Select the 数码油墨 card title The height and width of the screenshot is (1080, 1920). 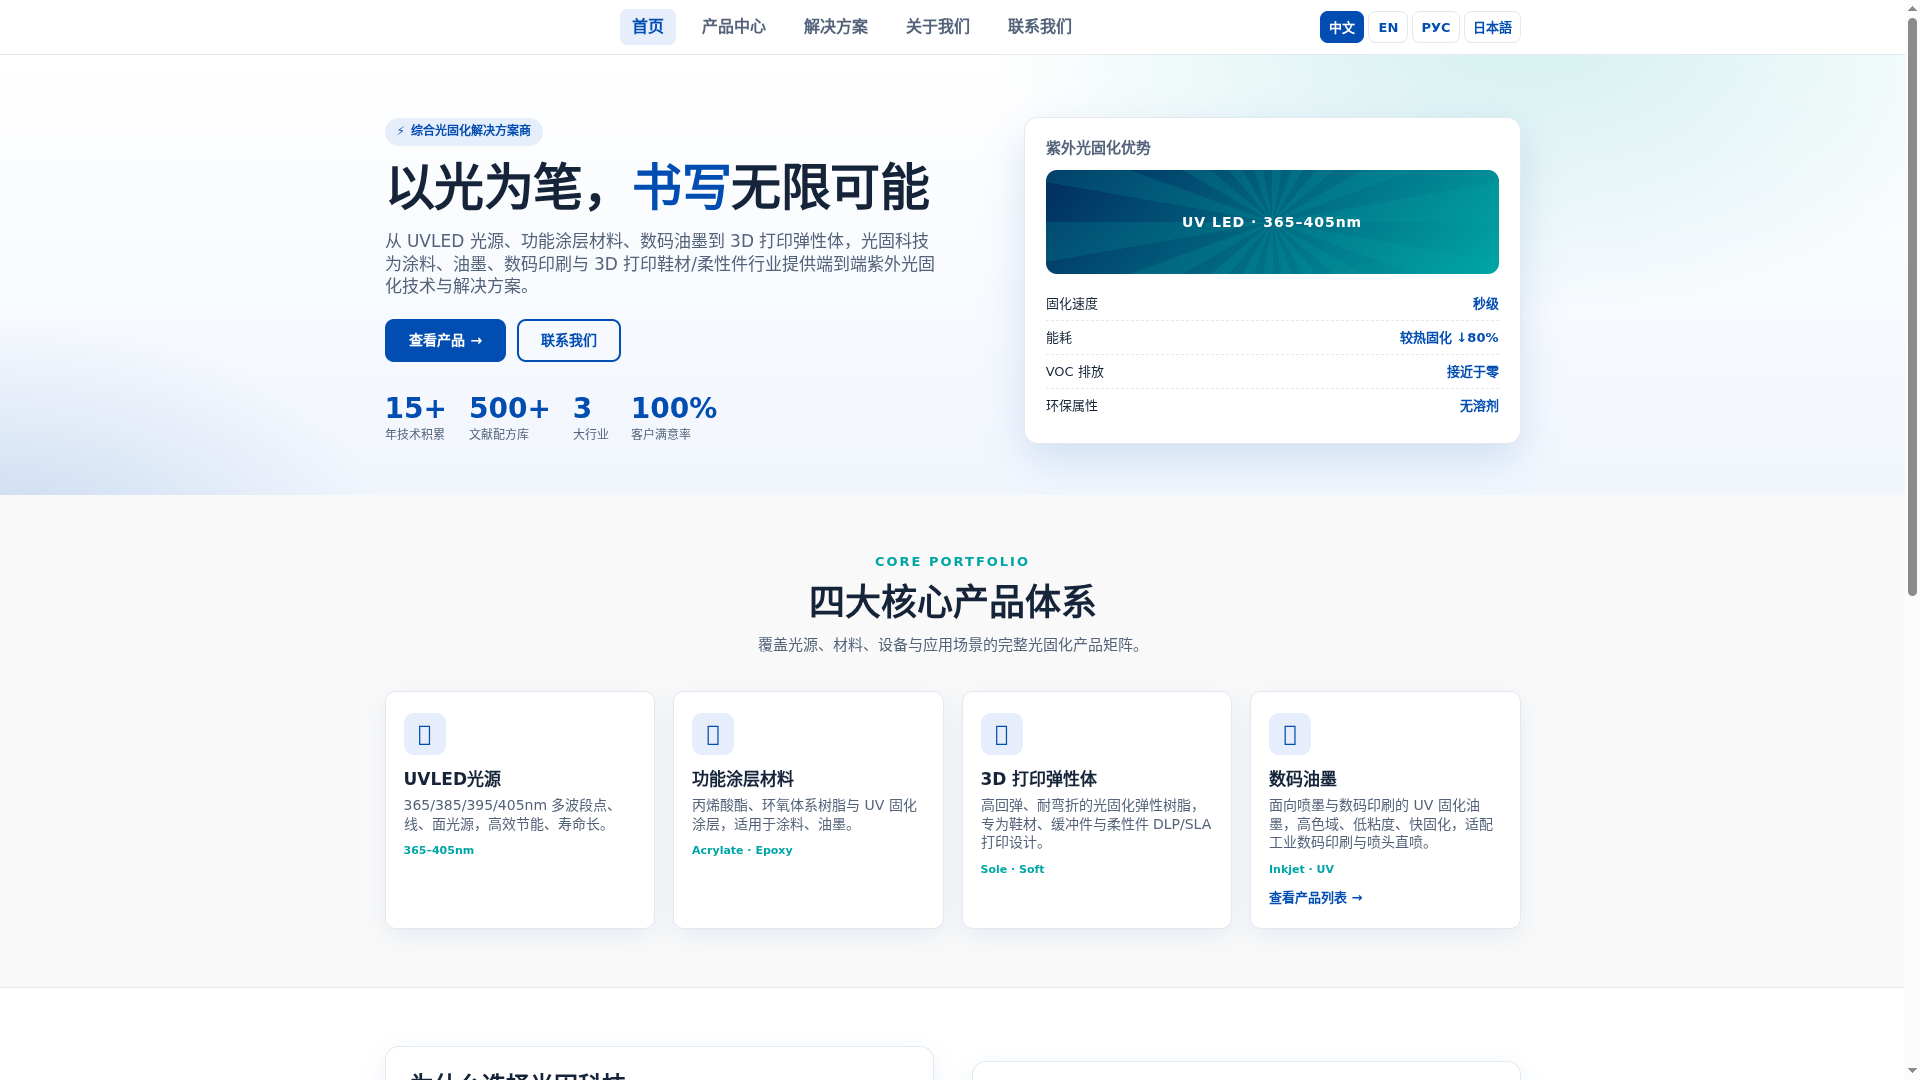tap(1302, 779)
